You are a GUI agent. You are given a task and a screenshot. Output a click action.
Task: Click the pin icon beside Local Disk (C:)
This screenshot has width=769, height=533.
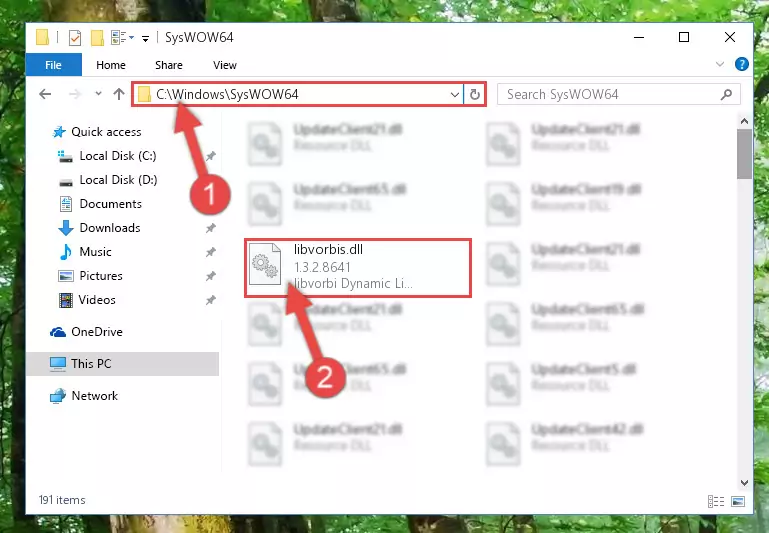pyautogui.click(x=210, y=156)
